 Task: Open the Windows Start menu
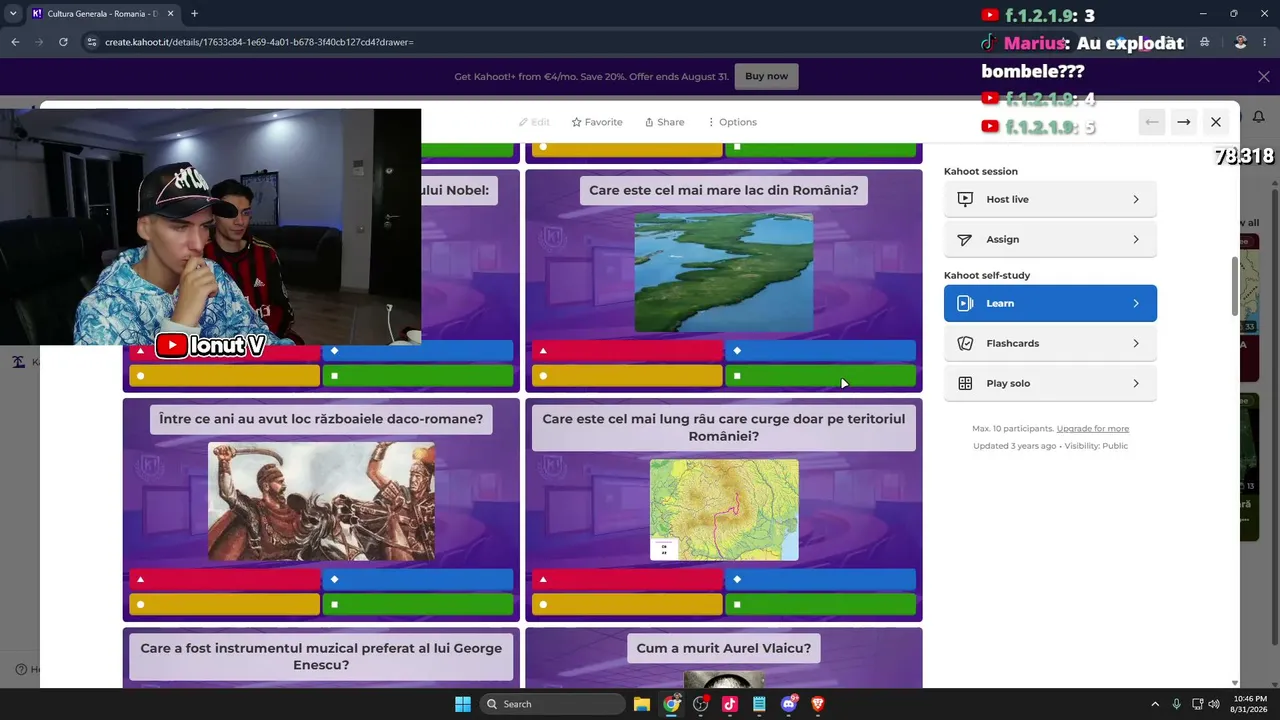point(463,704)
